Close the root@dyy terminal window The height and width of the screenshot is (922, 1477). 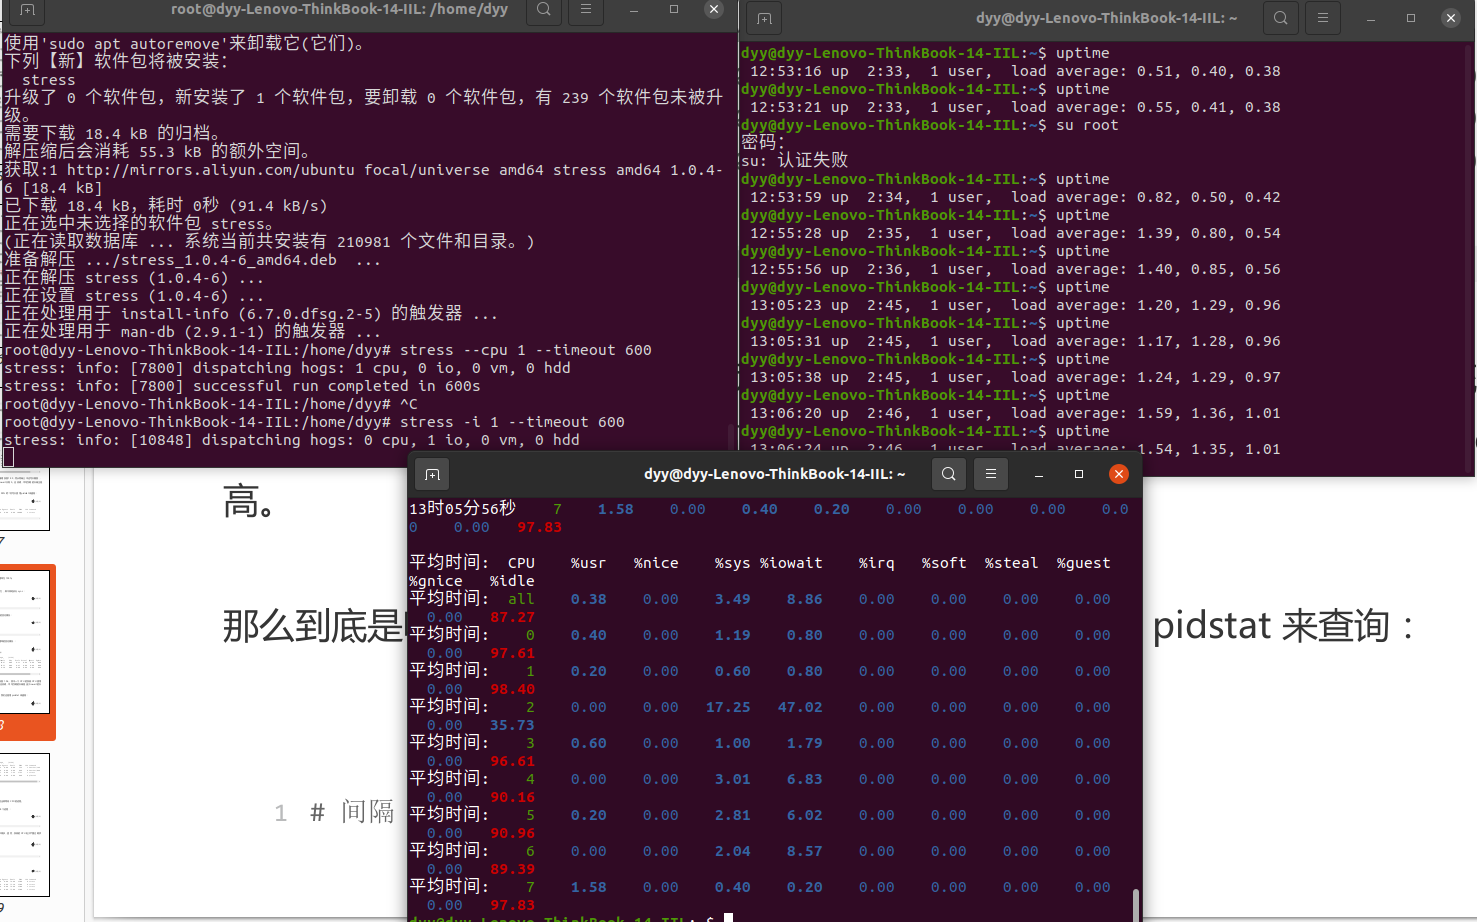pos(713,10)
